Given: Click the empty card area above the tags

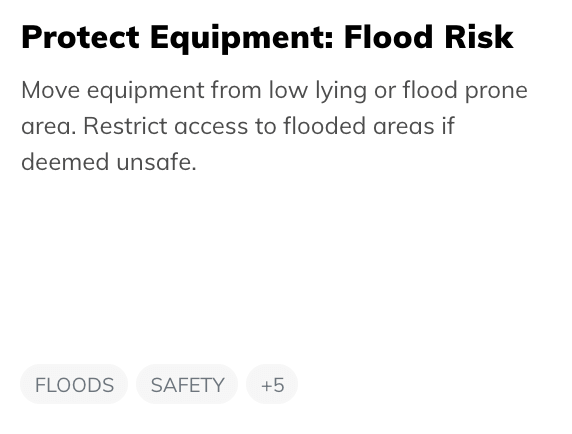Looking at the screenshot, I should 285,268.
